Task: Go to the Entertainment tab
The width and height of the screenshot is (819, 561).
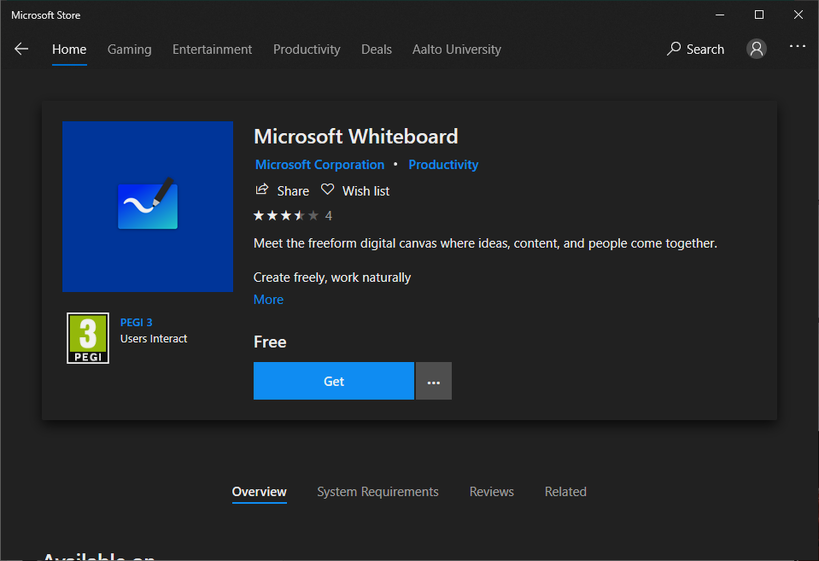Action: point(212,49)
